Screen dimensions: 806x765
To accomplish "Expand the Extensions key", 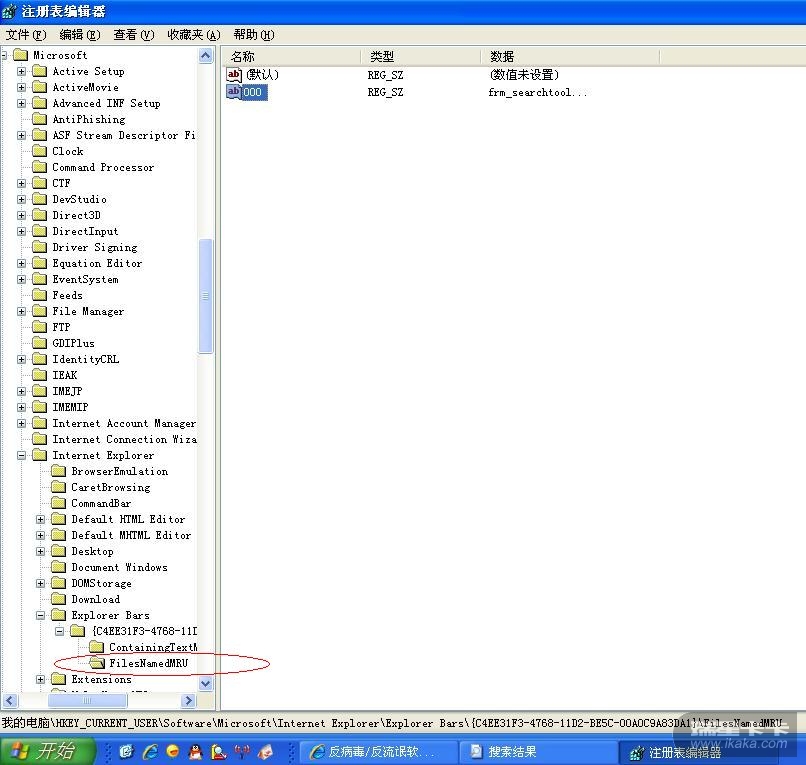I will [40, 680].
